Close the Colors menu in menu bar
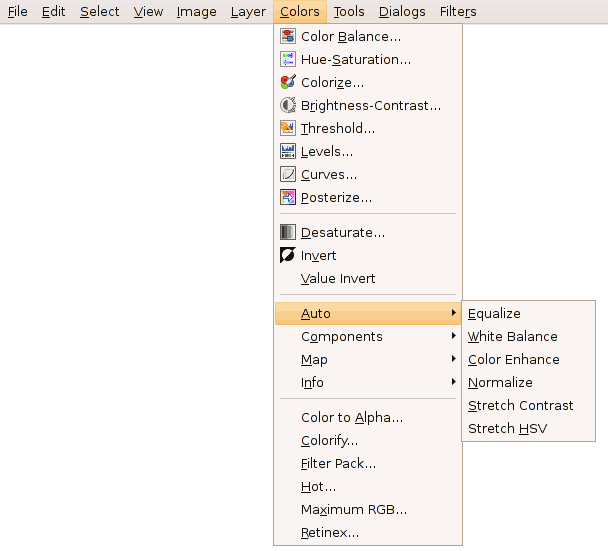This screenshot has height=551, width=608. pyautogui.click(x=300, y=12)
